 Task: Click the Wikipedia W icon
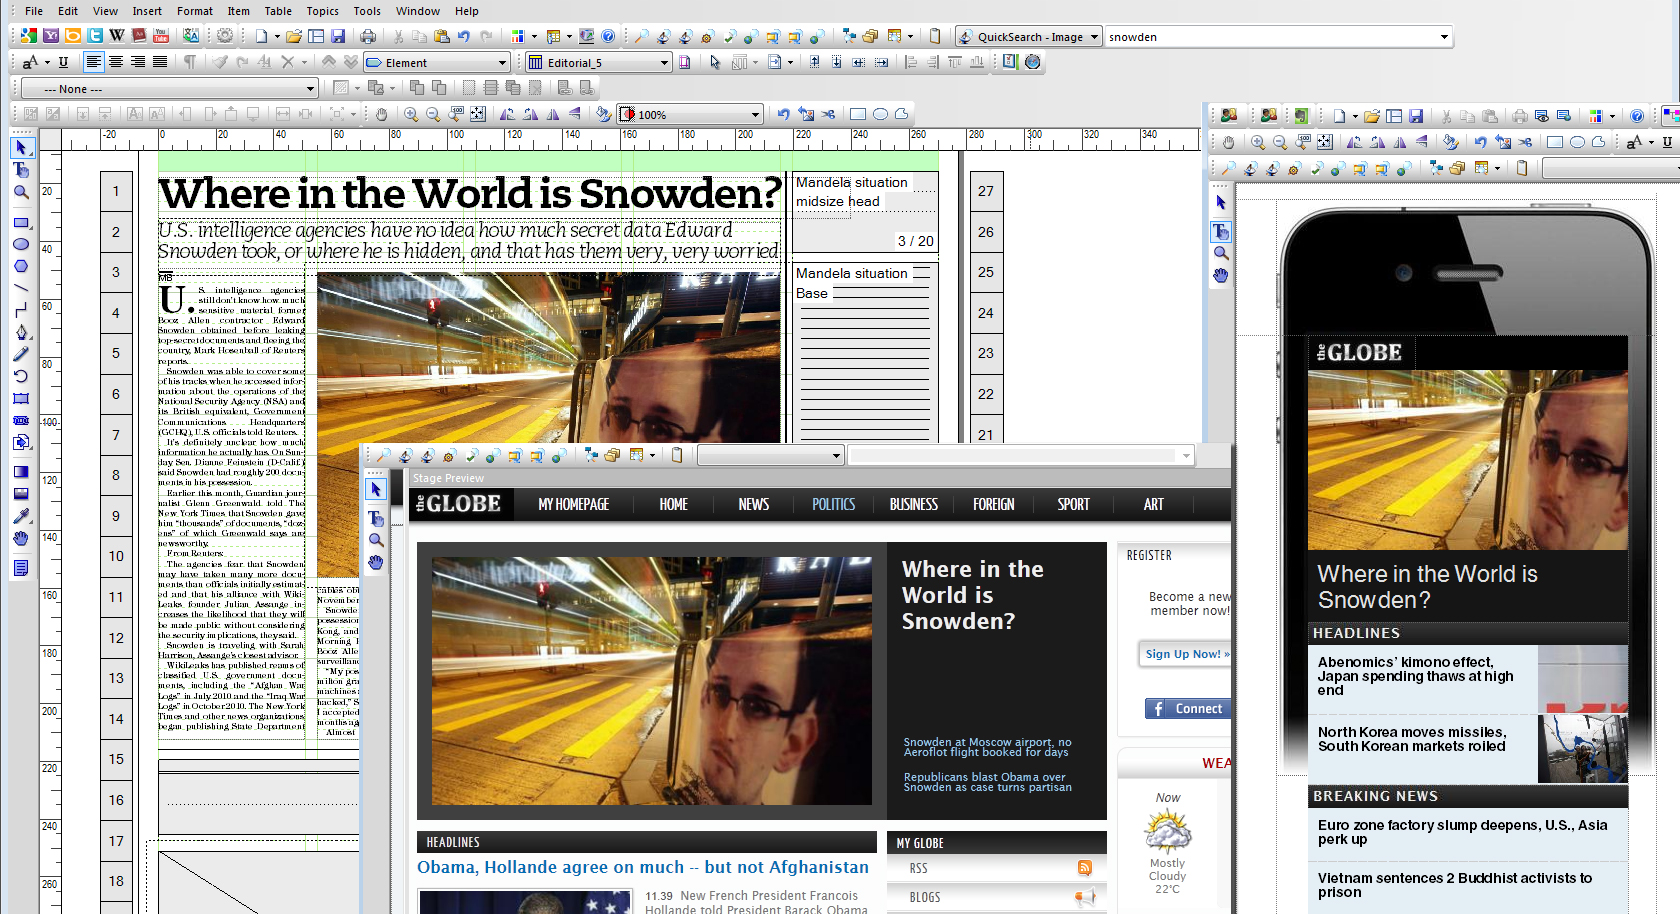tap(117, 37)
